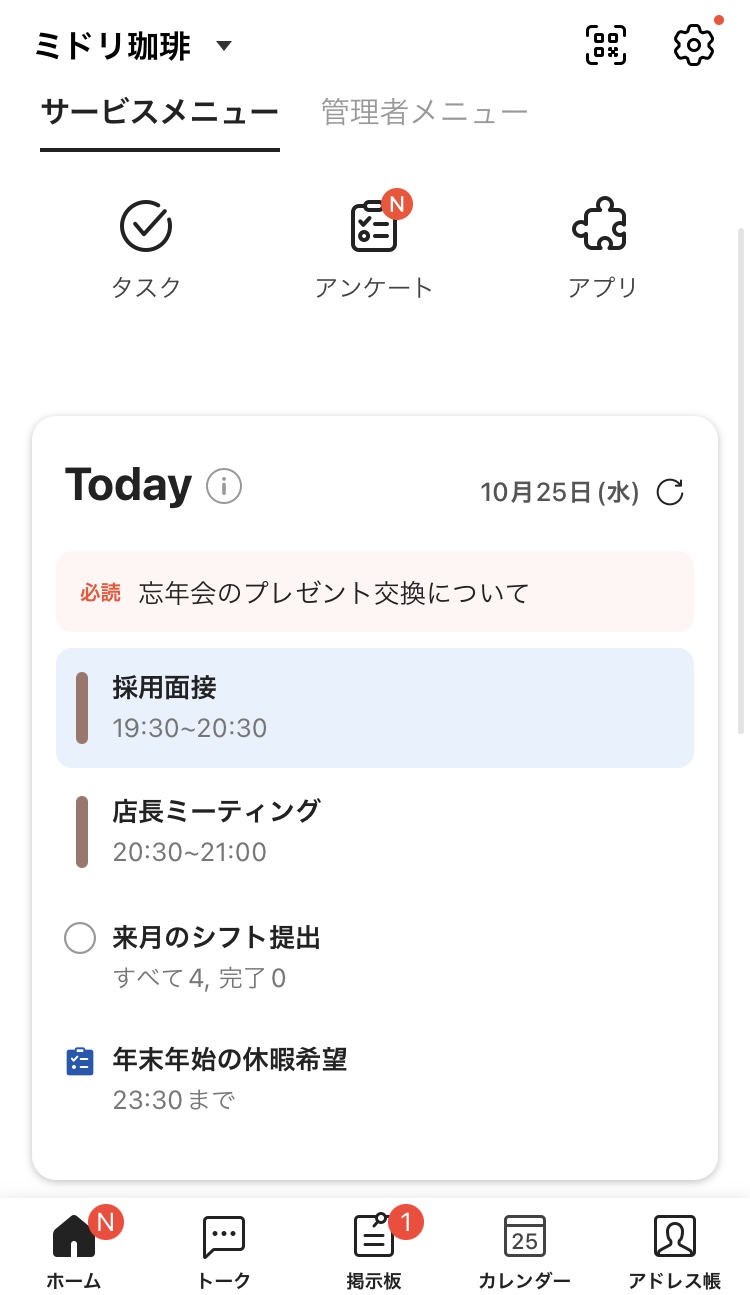This screenshot has width=750, height=1295.
Task: Click the page scrollbar on the right
Action: pyautogui.click(x=741, y=480)
